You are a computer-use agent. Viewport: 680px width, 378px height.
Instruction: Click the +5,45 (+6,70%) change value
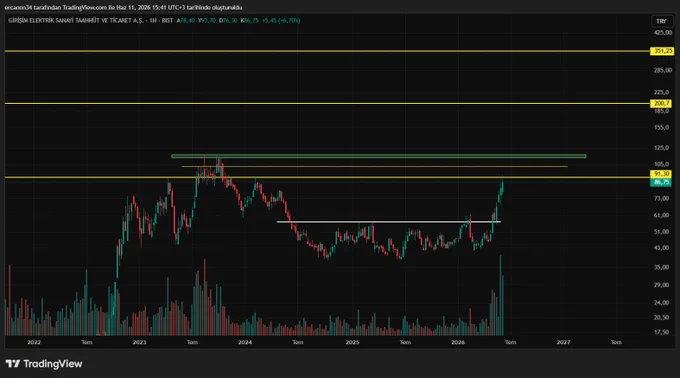pos(281,20)
